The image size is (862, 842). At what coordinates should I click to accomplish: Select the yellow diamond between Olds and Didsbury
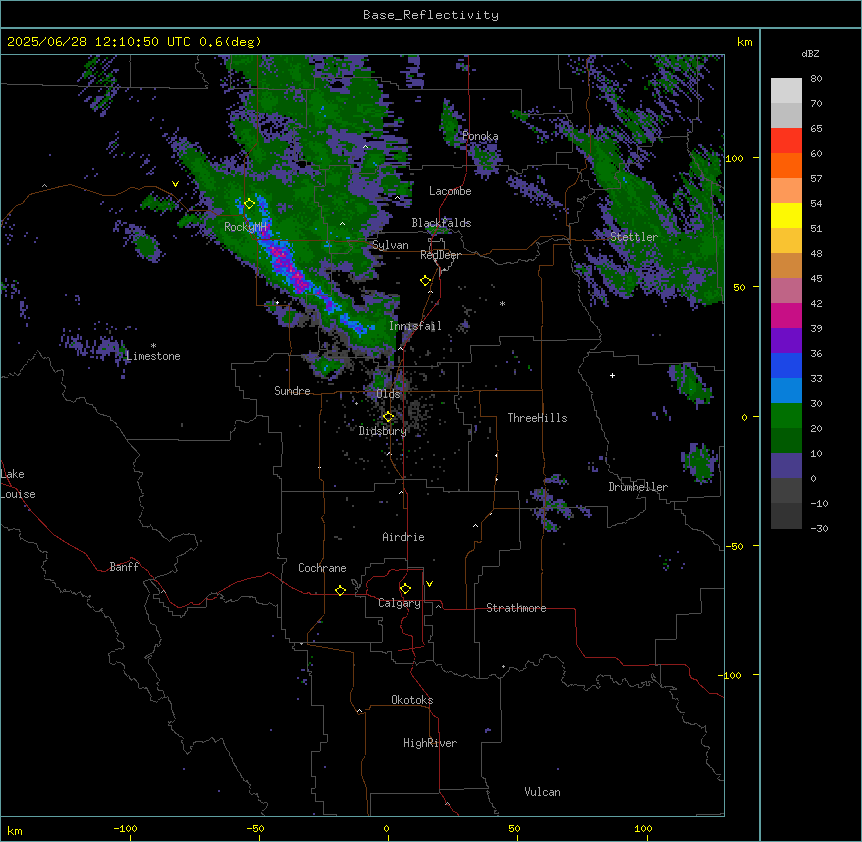[388, 417]
